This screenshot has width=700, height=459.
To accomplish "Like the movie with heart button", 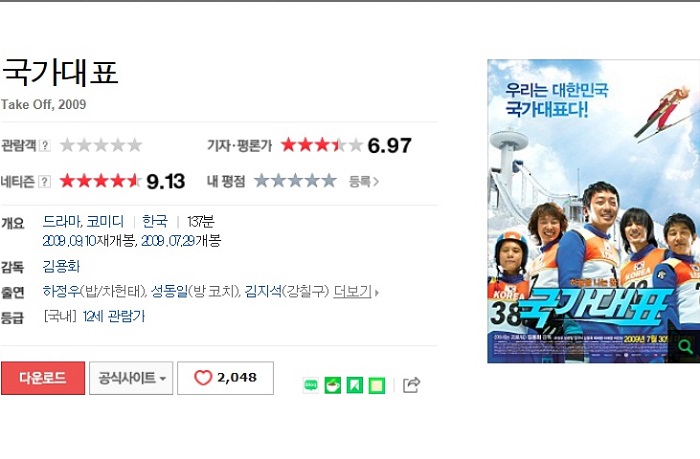I will 225,378.
